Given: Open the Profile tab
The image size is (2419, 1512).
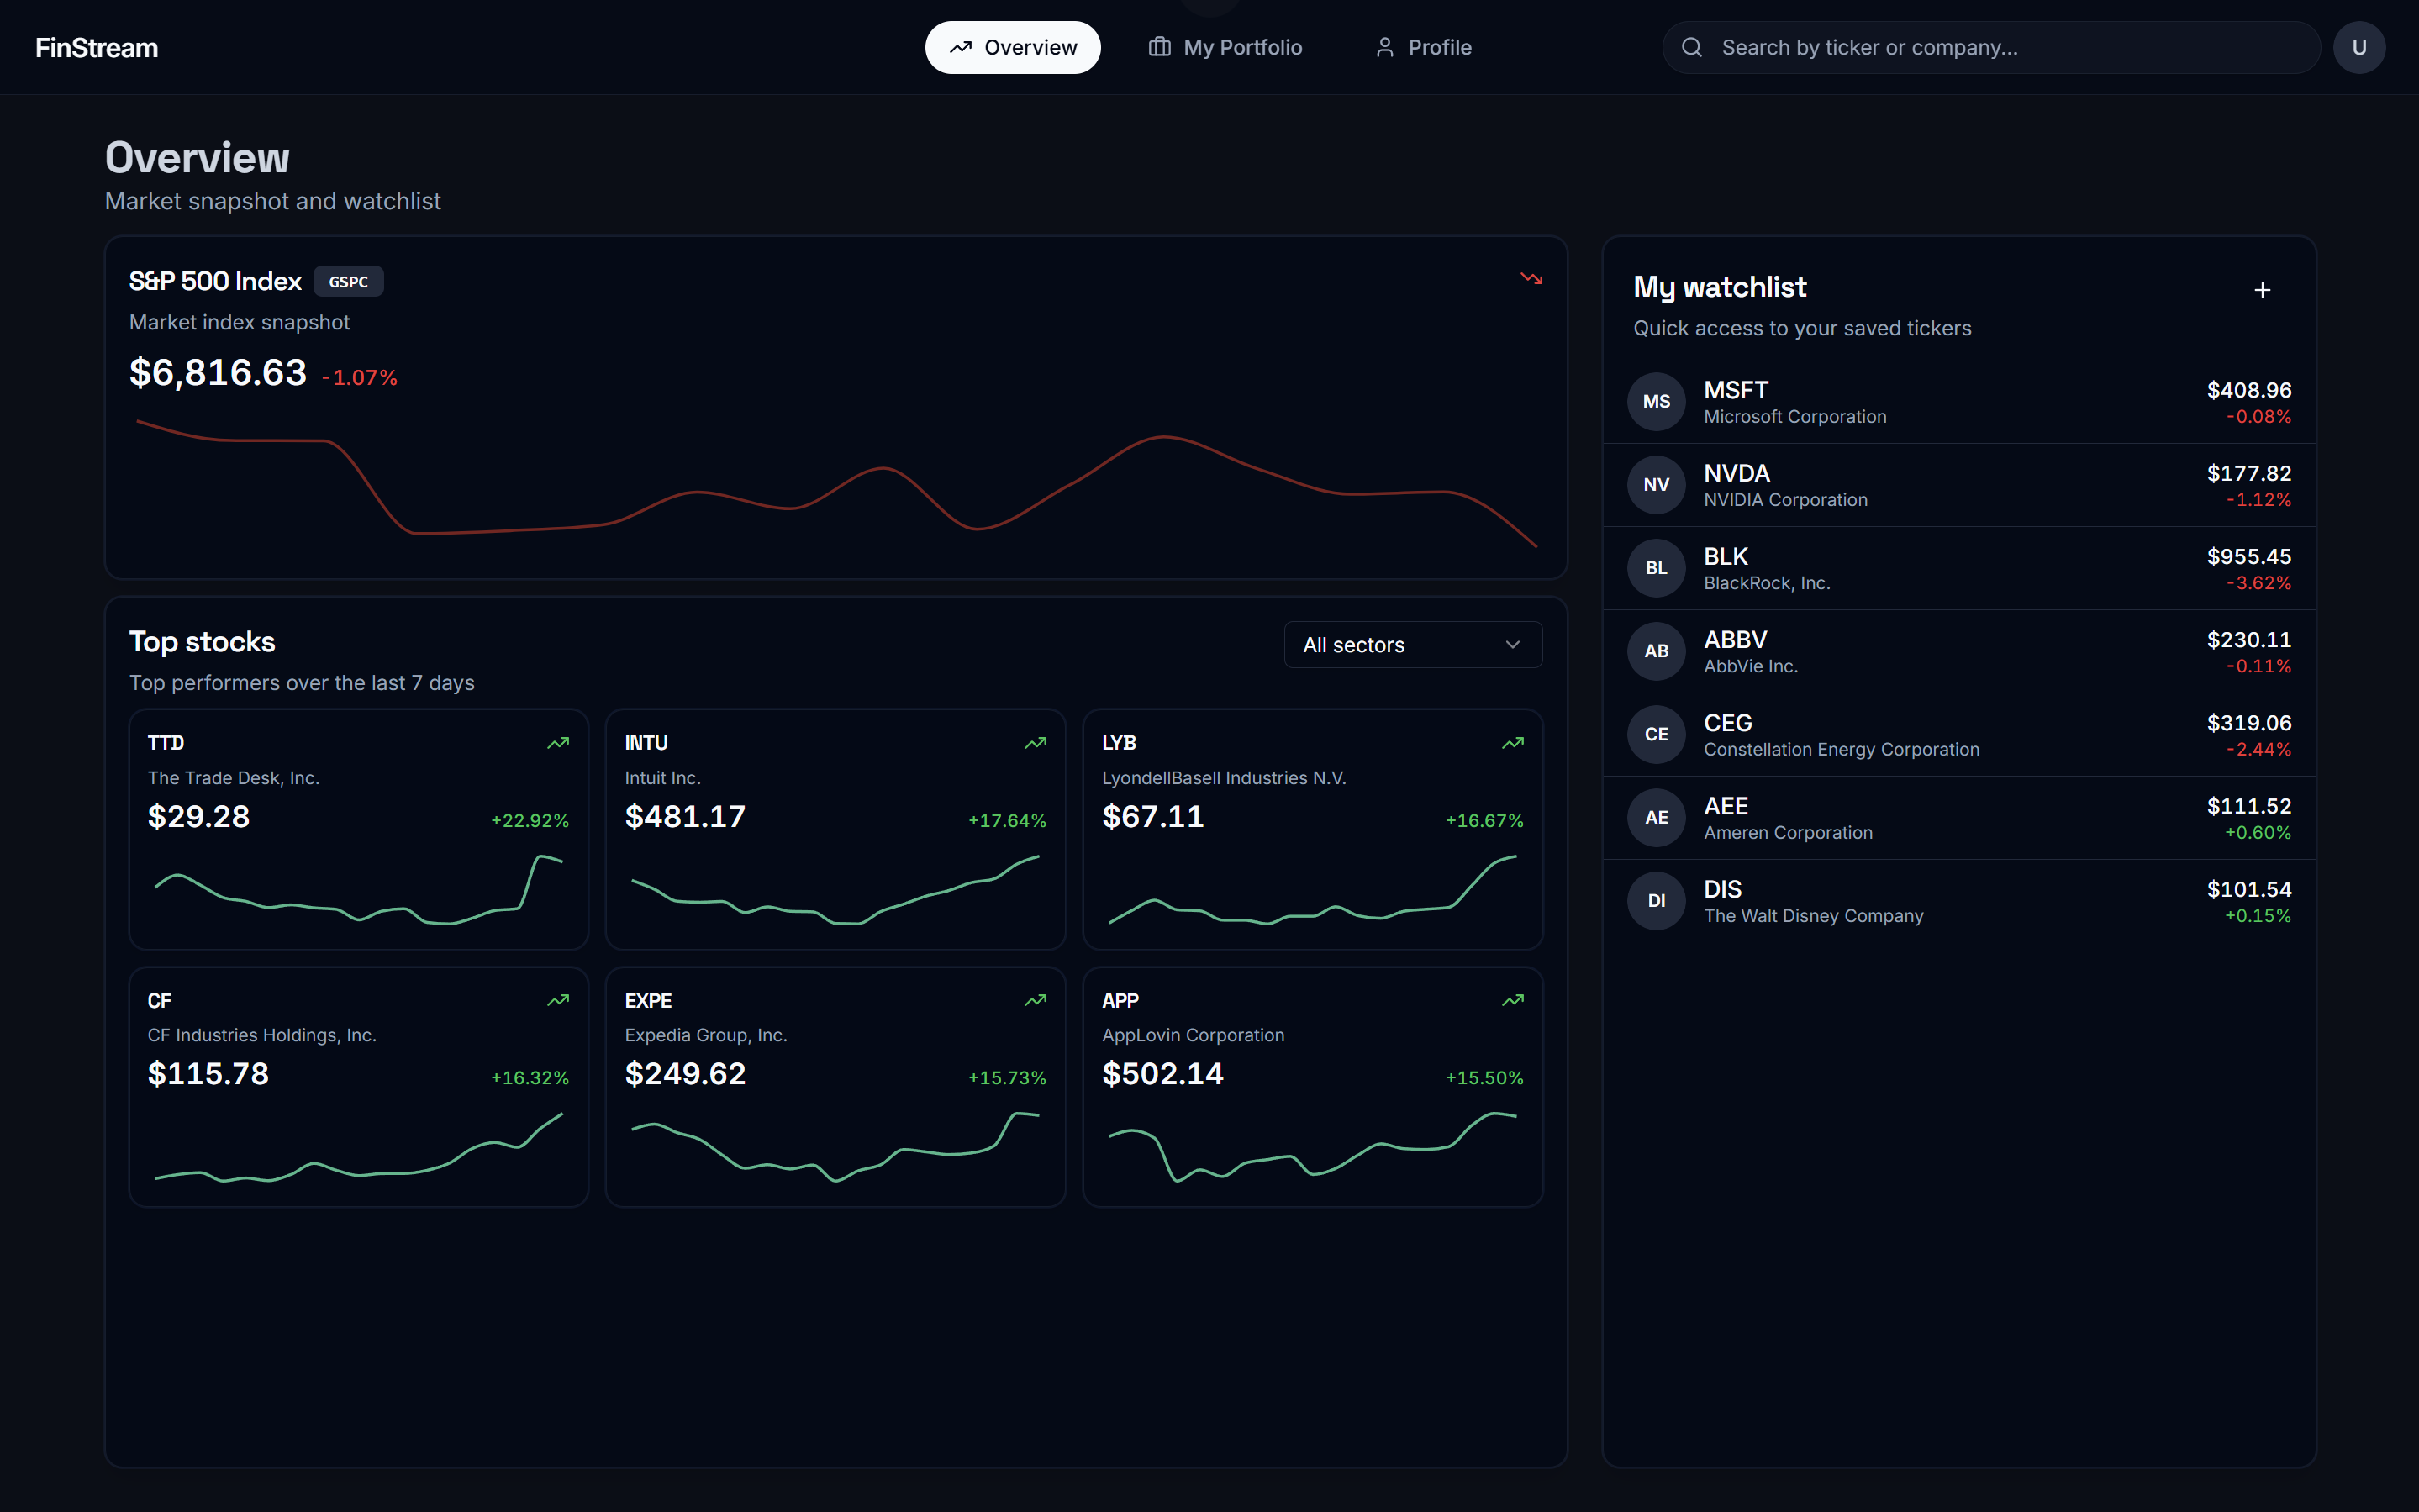Looking at the screenshot, I should point(1423,48).
